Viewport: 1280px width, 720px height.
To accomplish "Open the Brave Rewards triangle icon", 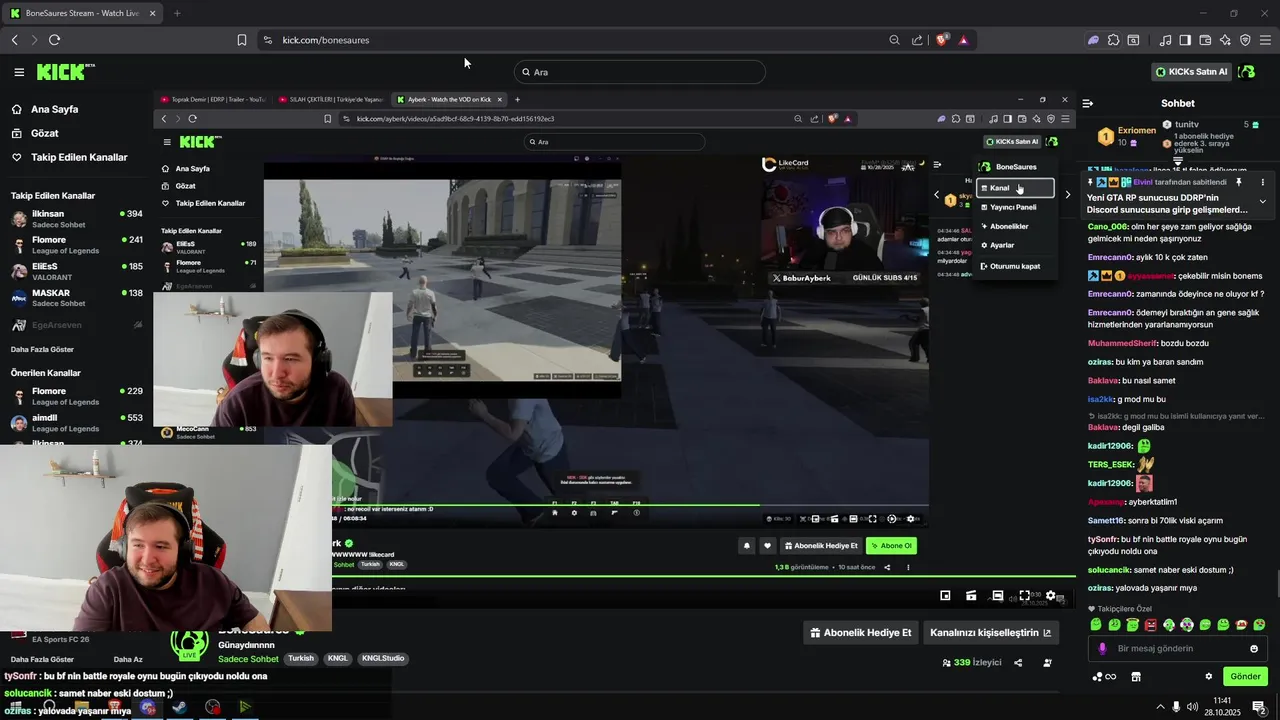I will [x=963, y=40].
